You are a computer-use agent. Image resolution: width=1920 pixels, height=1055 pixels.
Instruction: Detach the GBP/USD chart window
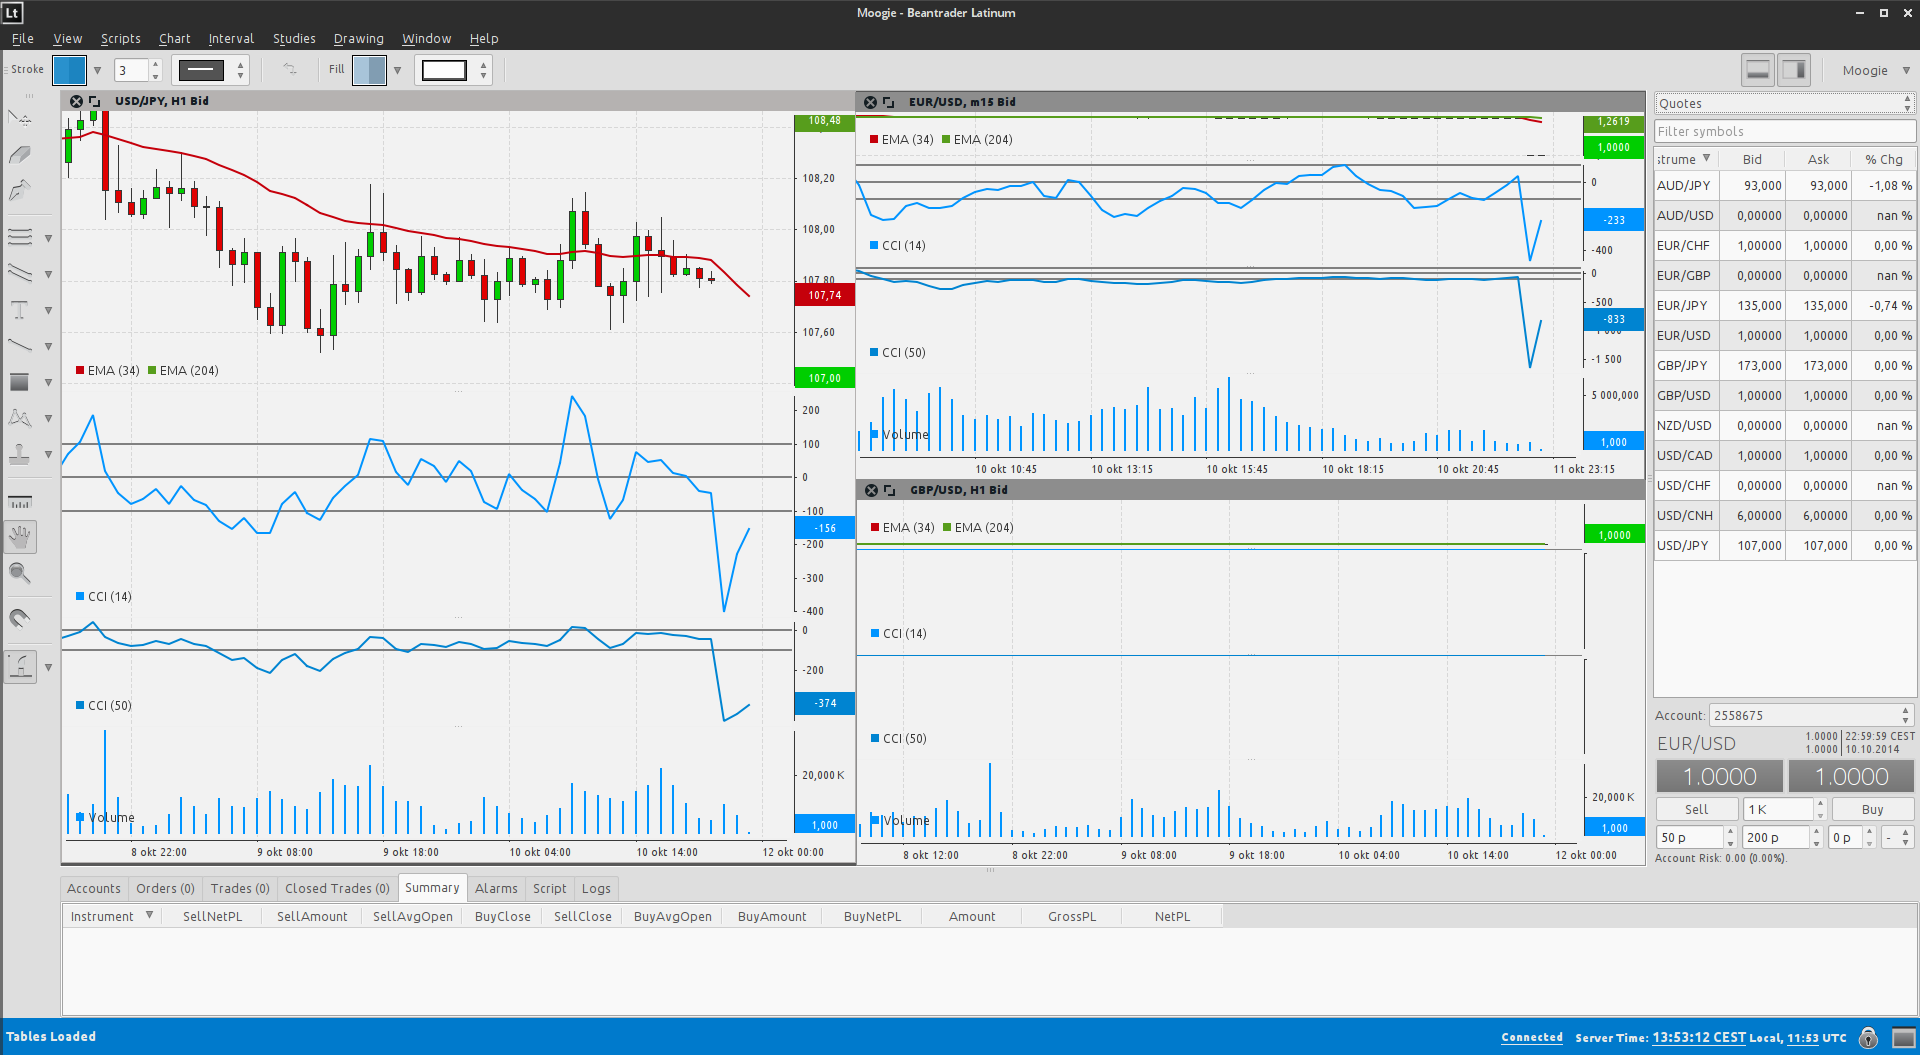889,490
